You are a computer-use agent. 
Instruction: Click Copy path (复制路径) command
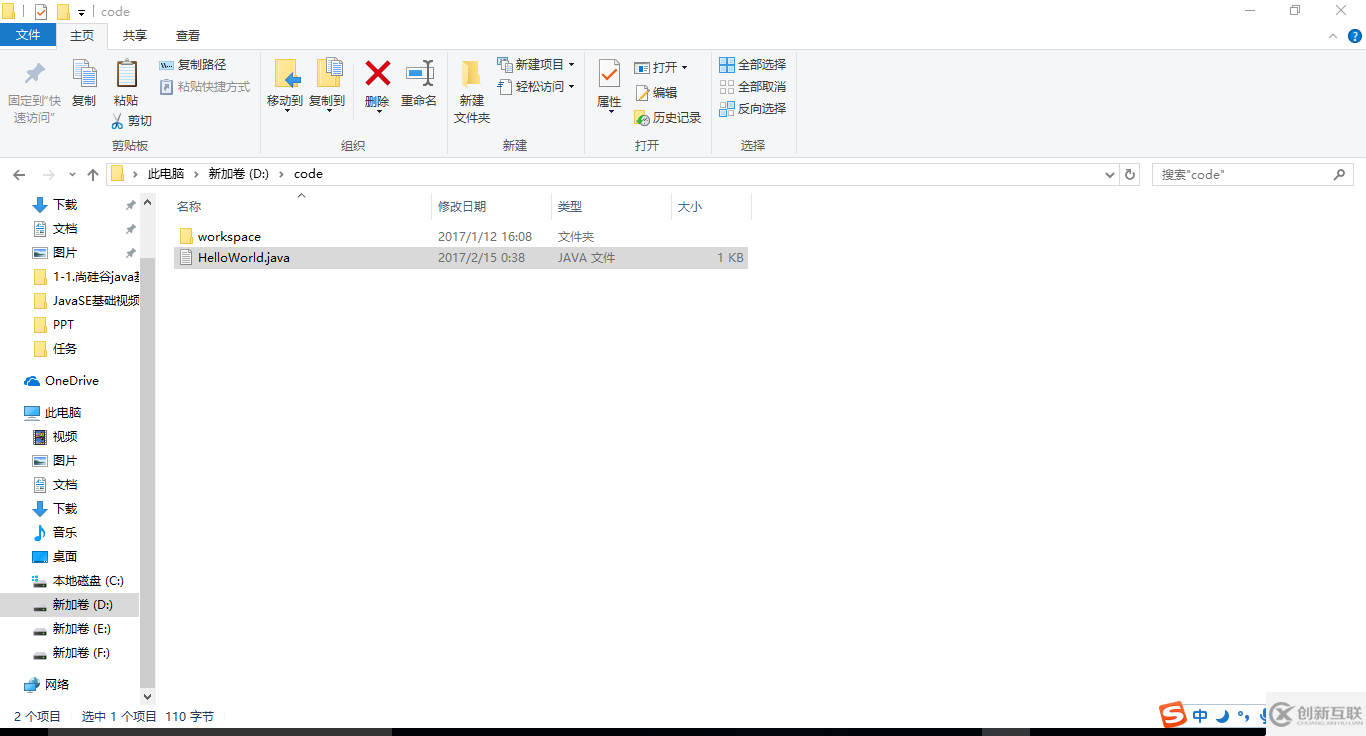[x=193, y=65]
